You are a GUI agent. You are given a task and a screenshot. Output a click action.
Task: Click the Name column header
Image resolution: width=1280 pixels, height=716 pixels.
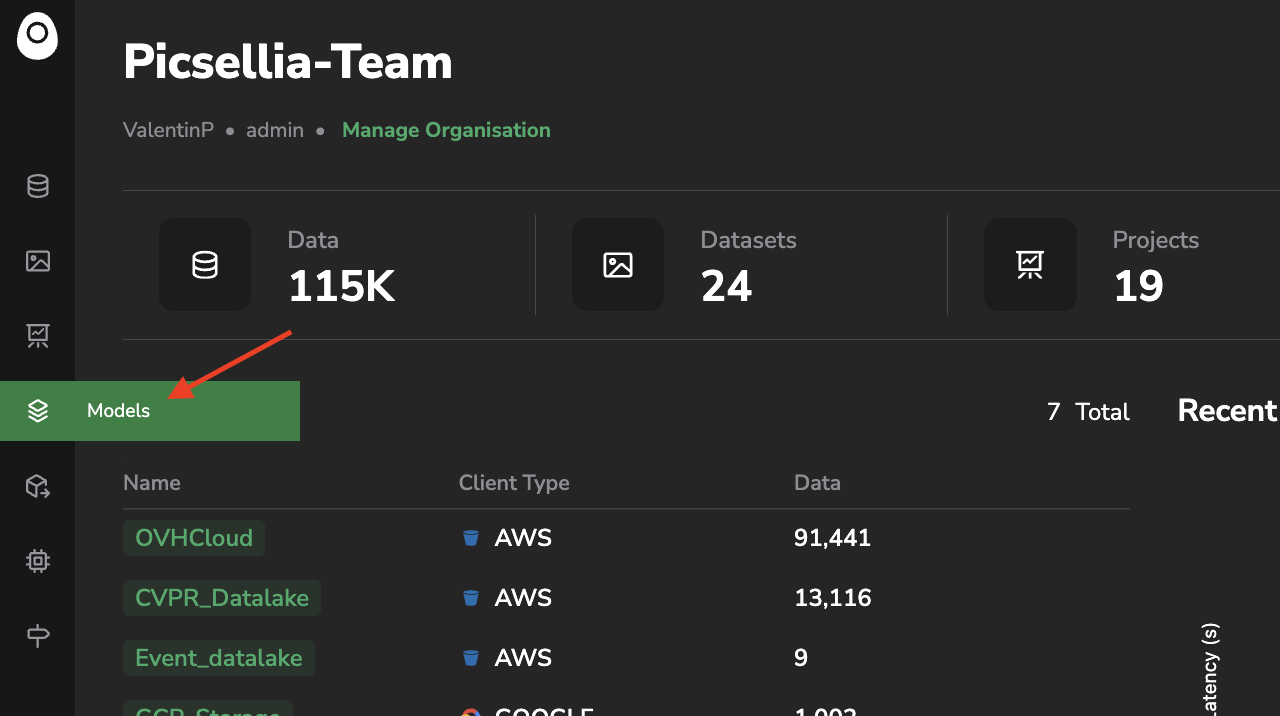152,483
